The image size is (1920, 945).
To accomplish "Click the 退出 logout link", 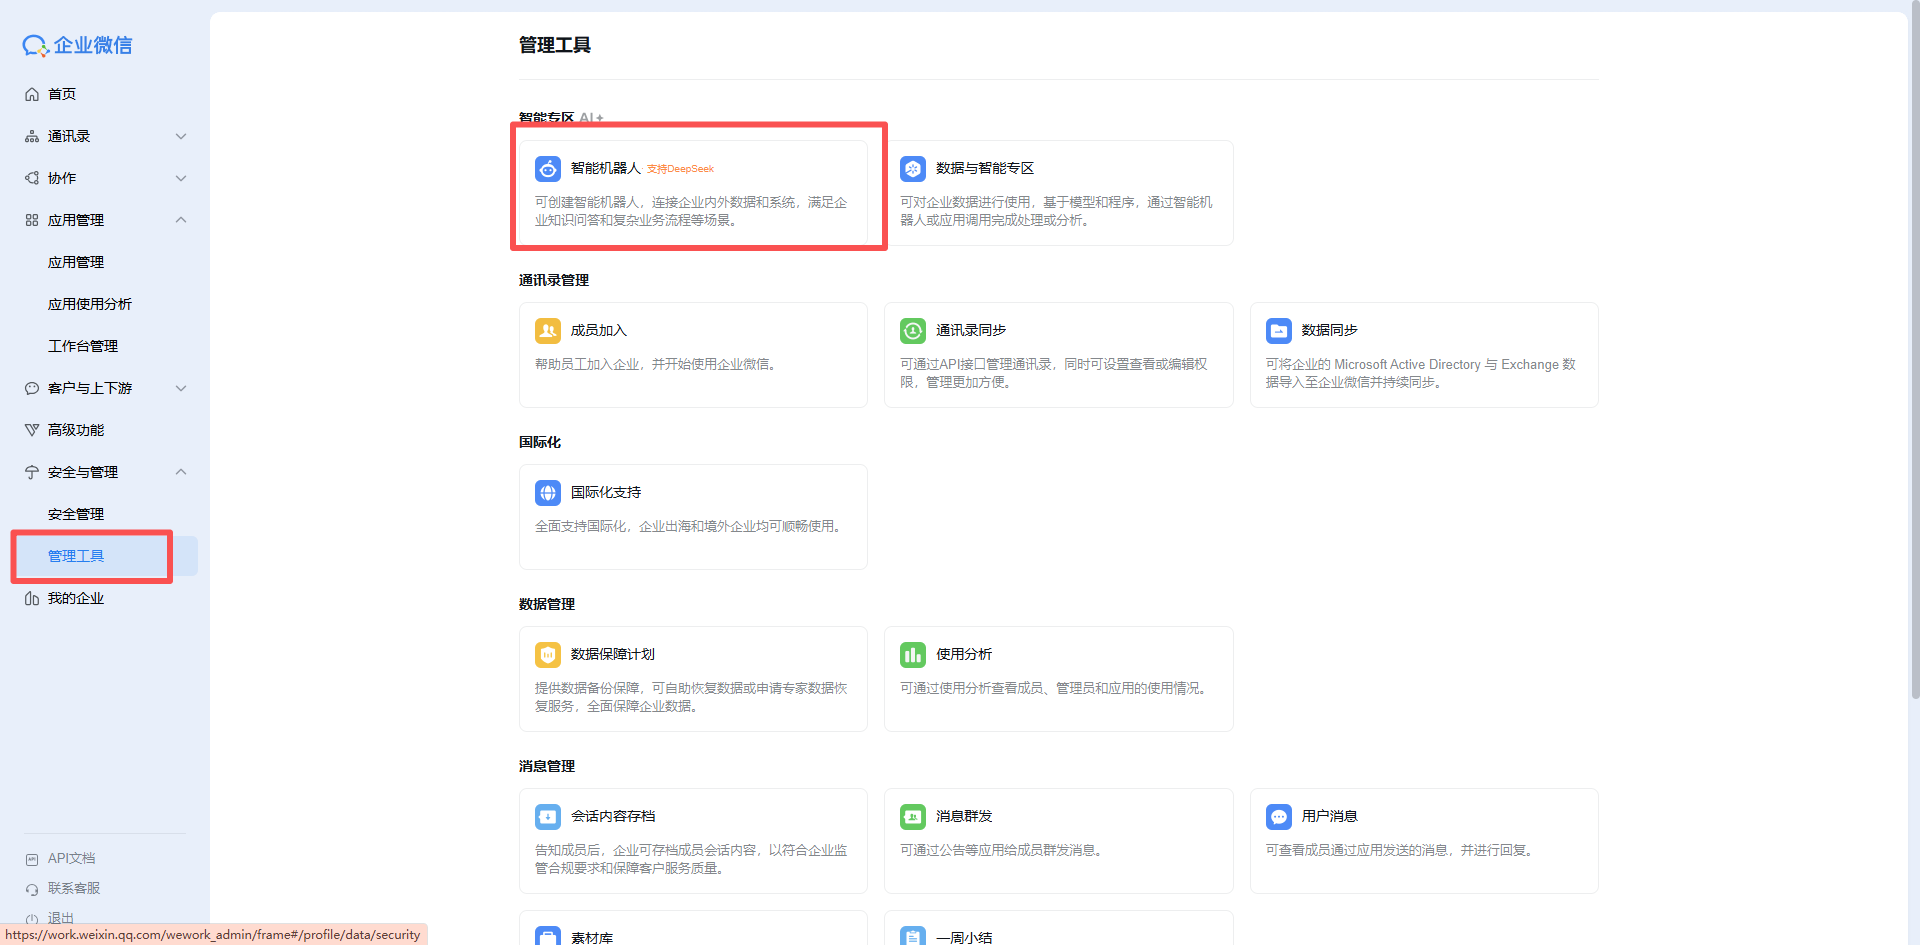I will pos(61,918).
